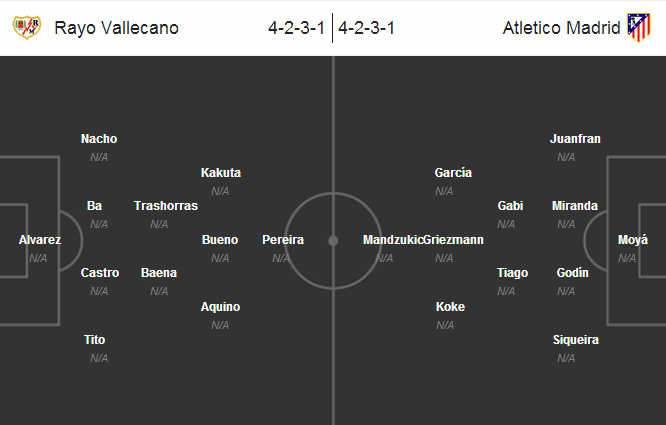
Task: Pick striker Pereira near the centre circle
Action: [x=283, y=240]
